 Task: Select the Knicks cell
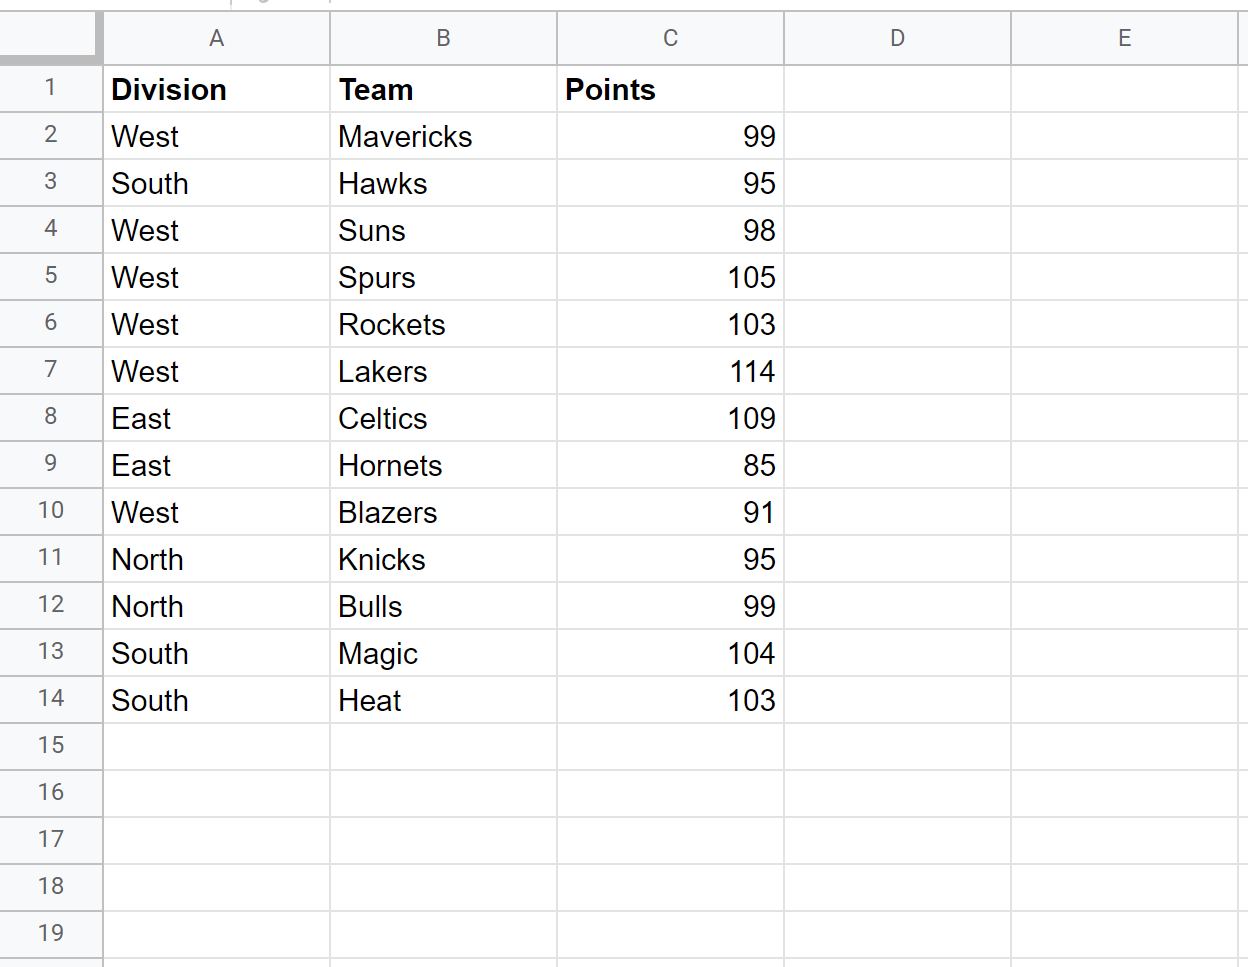pyautogui.click(x=443, y=560)
